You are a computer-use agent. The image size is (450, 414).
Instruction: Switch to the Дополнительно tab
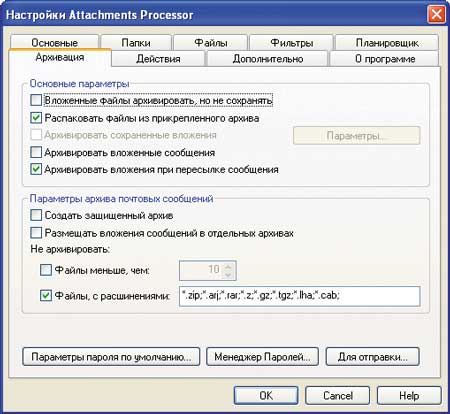tap(268, 59)
